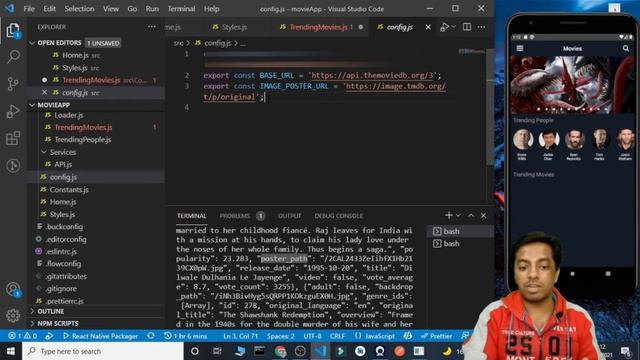This screenshot has height=360, width=640.
Task: Split the editor to the right
Action: [x=467, y=27]
